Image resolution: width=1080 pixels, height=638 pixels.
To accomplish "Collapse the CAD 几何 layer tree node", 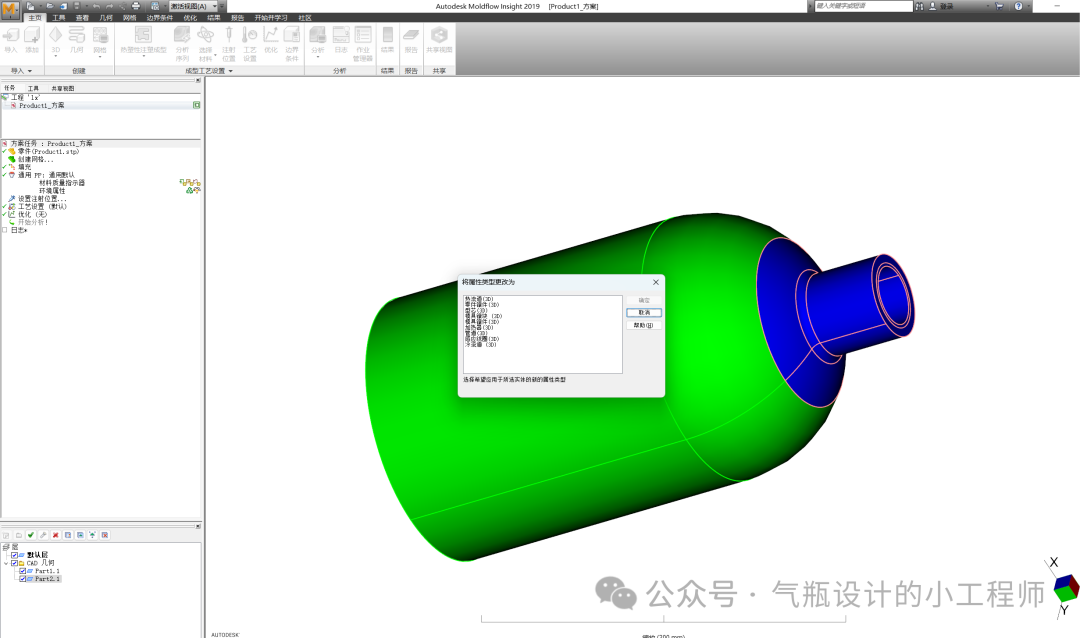I will (x=6, y=563).
